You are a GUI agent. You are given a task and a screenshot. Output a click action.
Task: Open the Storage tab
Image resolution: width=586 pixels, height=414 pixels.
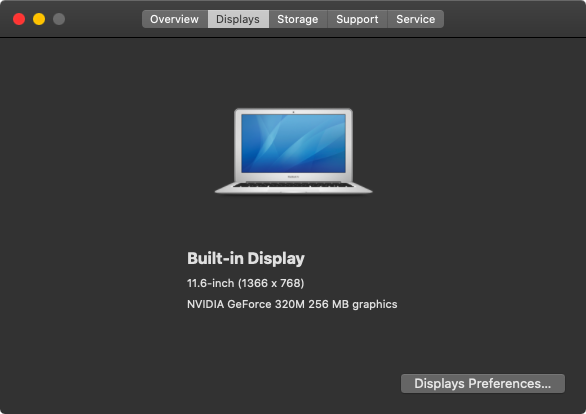pos(298,19)
